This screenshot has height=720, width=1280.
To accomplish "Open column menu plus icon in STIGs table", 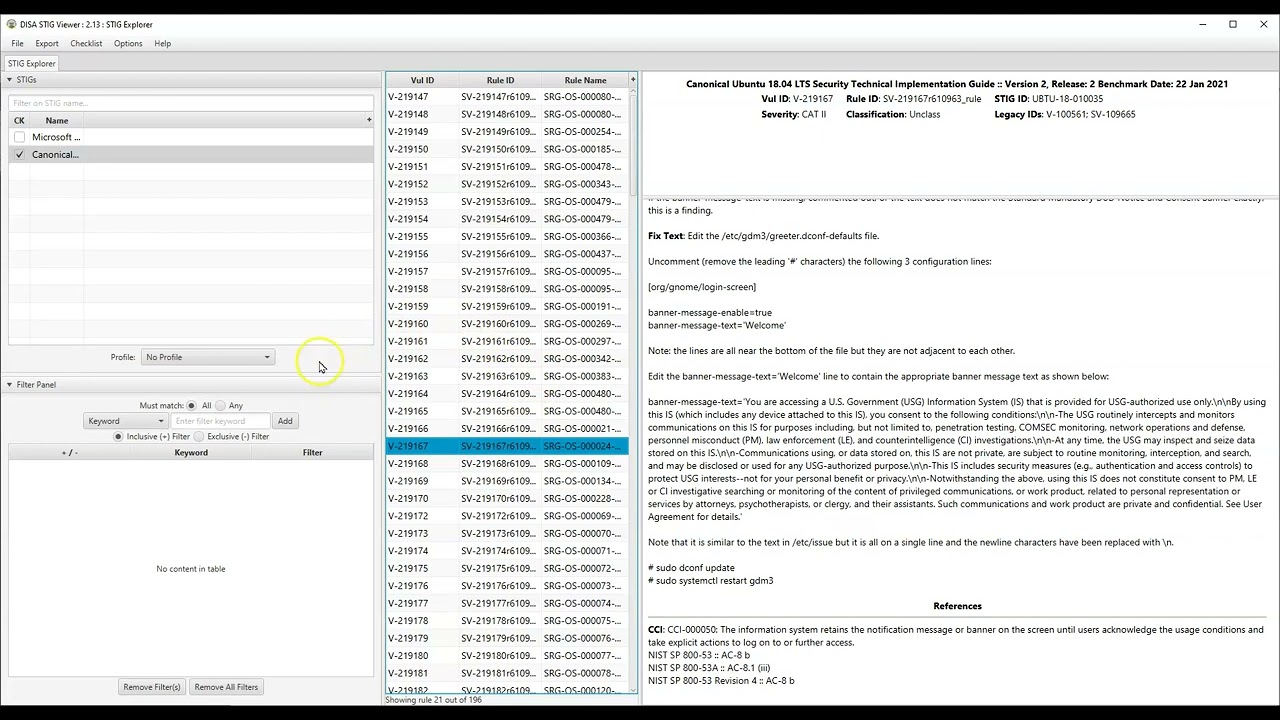I will 369,120.
